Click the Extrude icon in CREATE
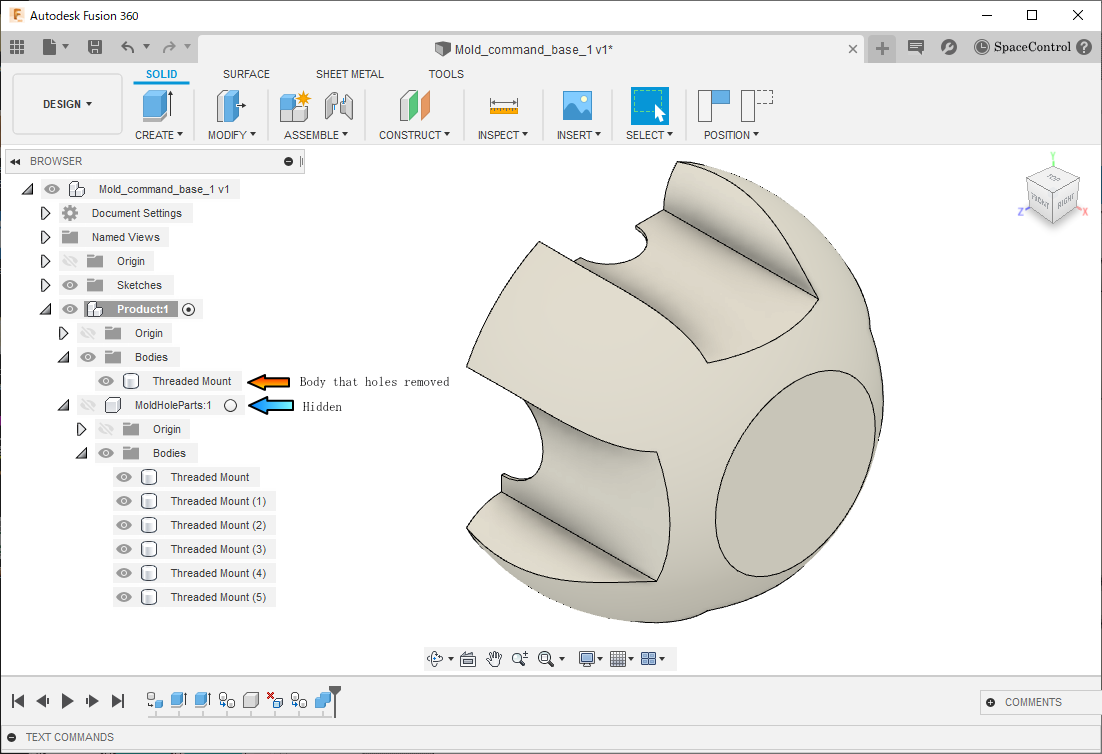This screenshot has width=1102, height=754. 158,105
